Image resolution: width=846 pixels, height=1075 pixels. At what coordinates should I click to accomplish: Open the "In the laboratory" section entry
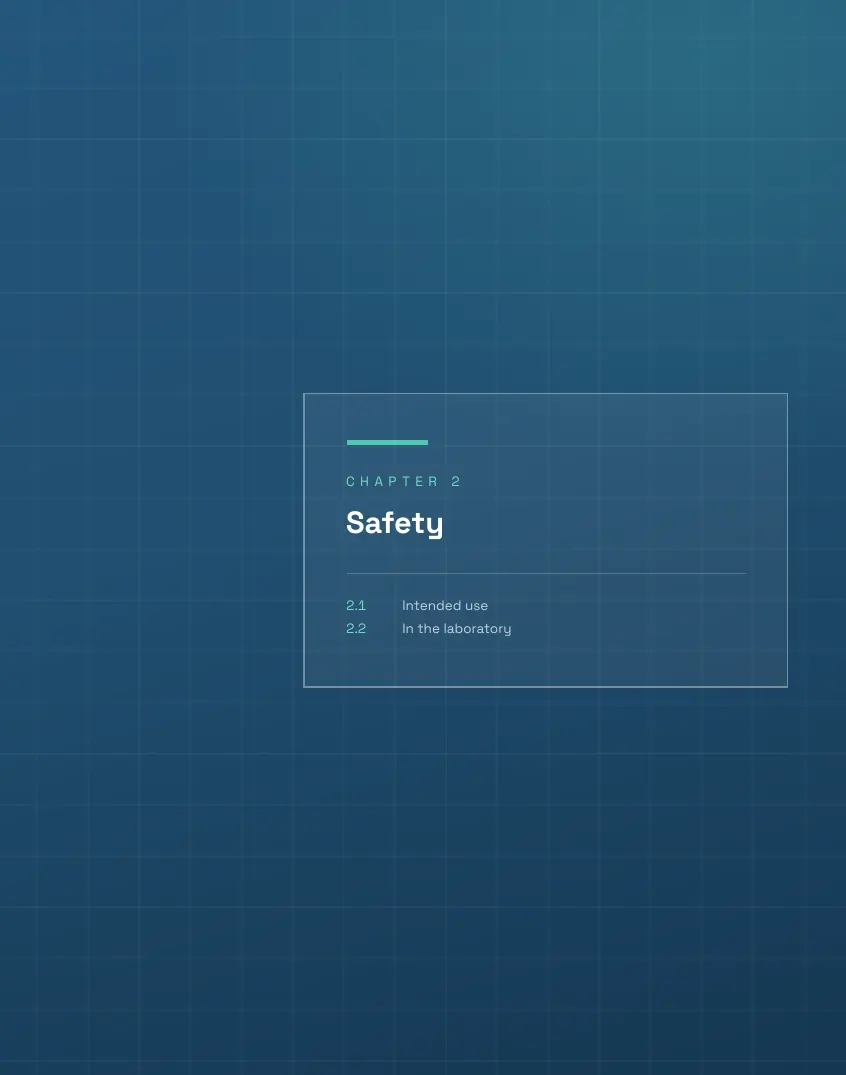point(456,629)
